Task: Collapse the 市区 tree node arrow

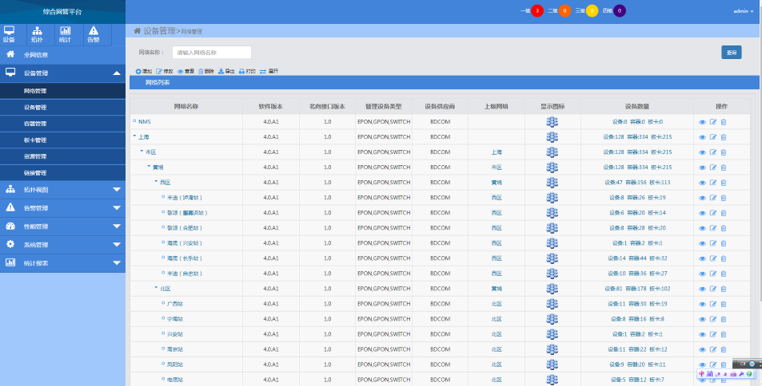Action: point(141,152)
